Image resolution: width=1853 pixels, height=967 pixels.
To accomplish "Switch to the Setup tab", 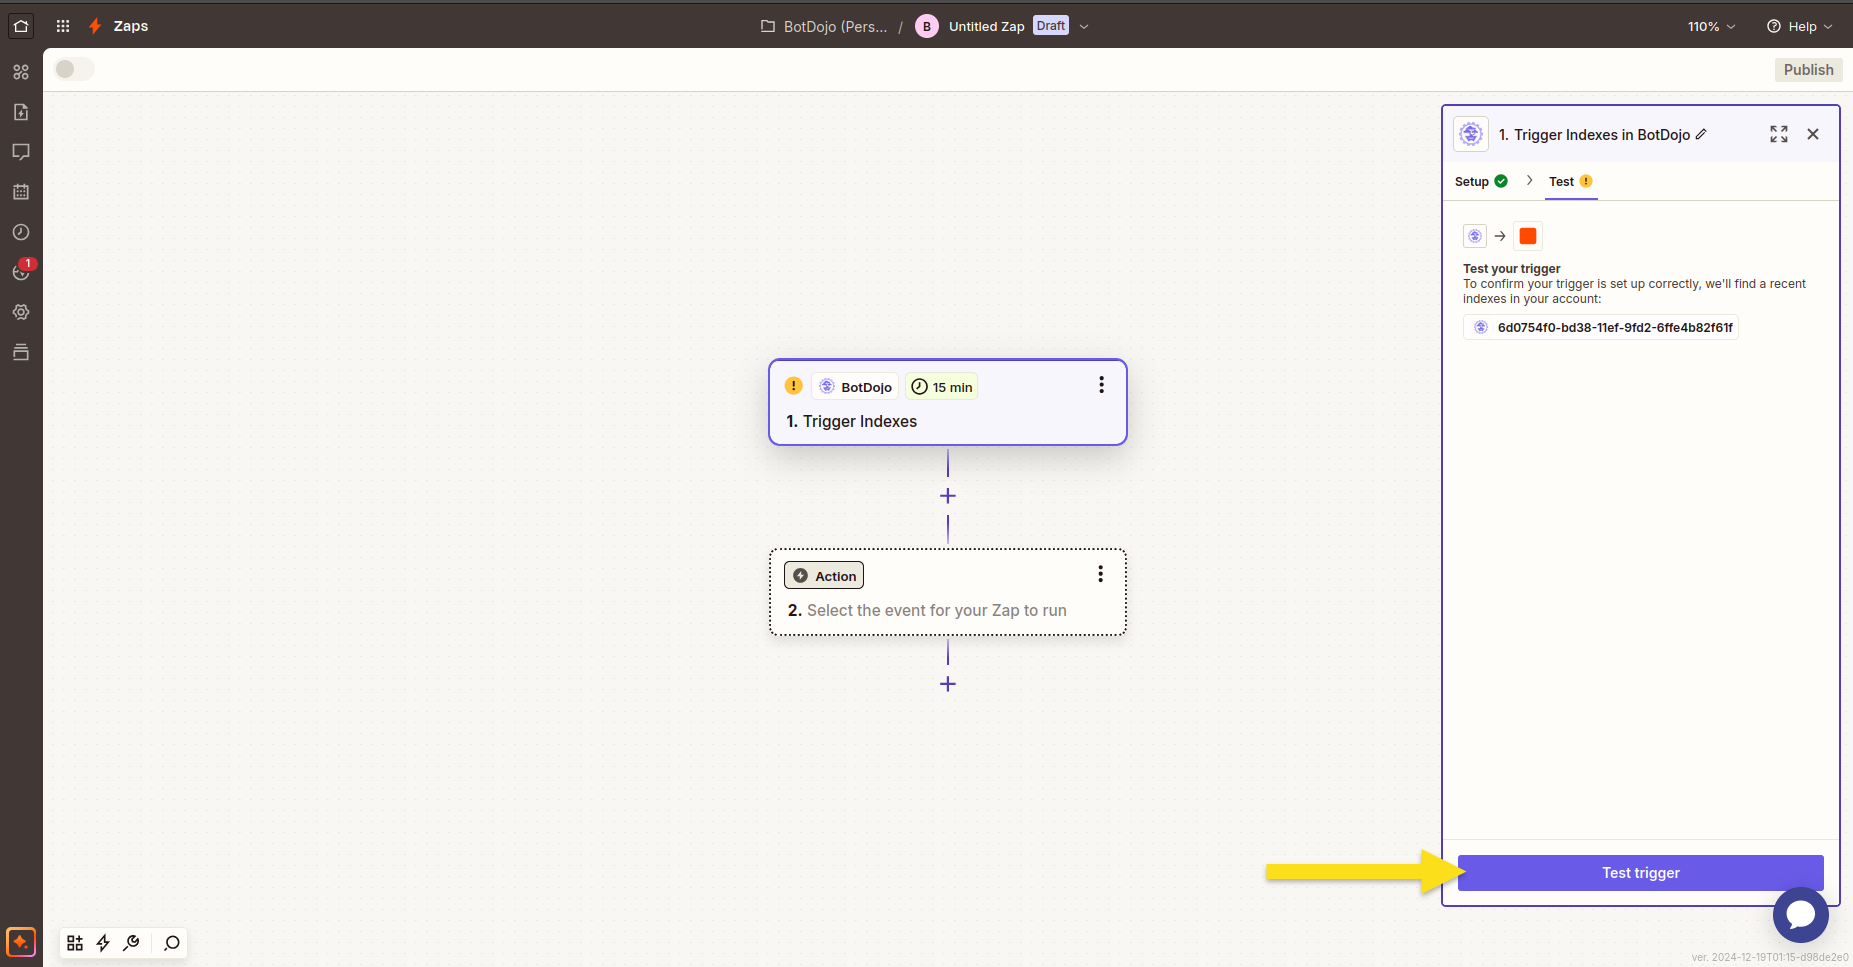I will (x=1481, y=181).
